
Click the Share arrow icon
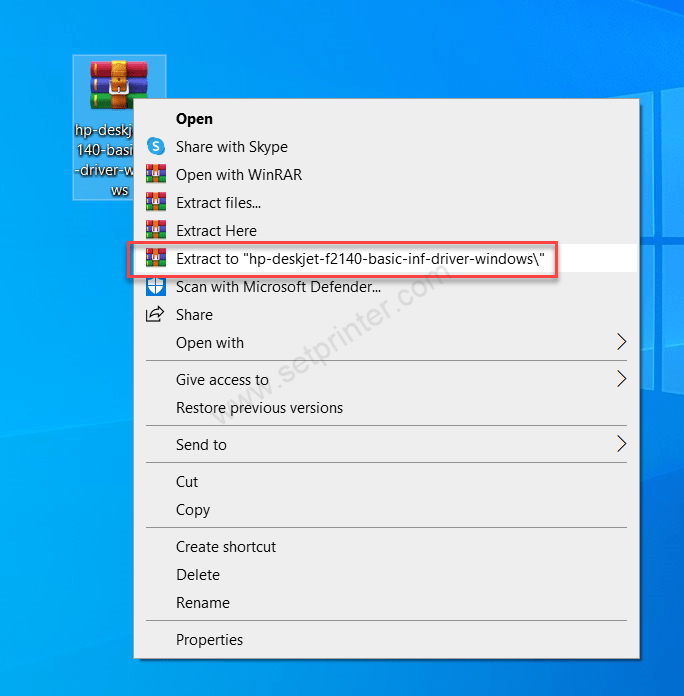click(155, 314)
